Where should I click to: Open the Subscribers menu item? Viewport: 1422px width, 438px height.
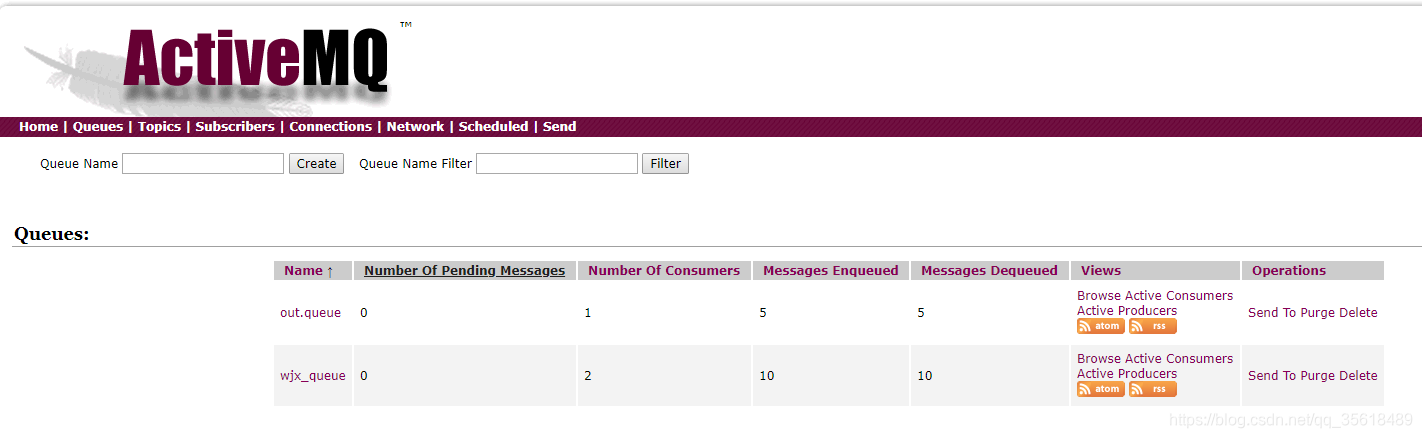coord(235,127)
